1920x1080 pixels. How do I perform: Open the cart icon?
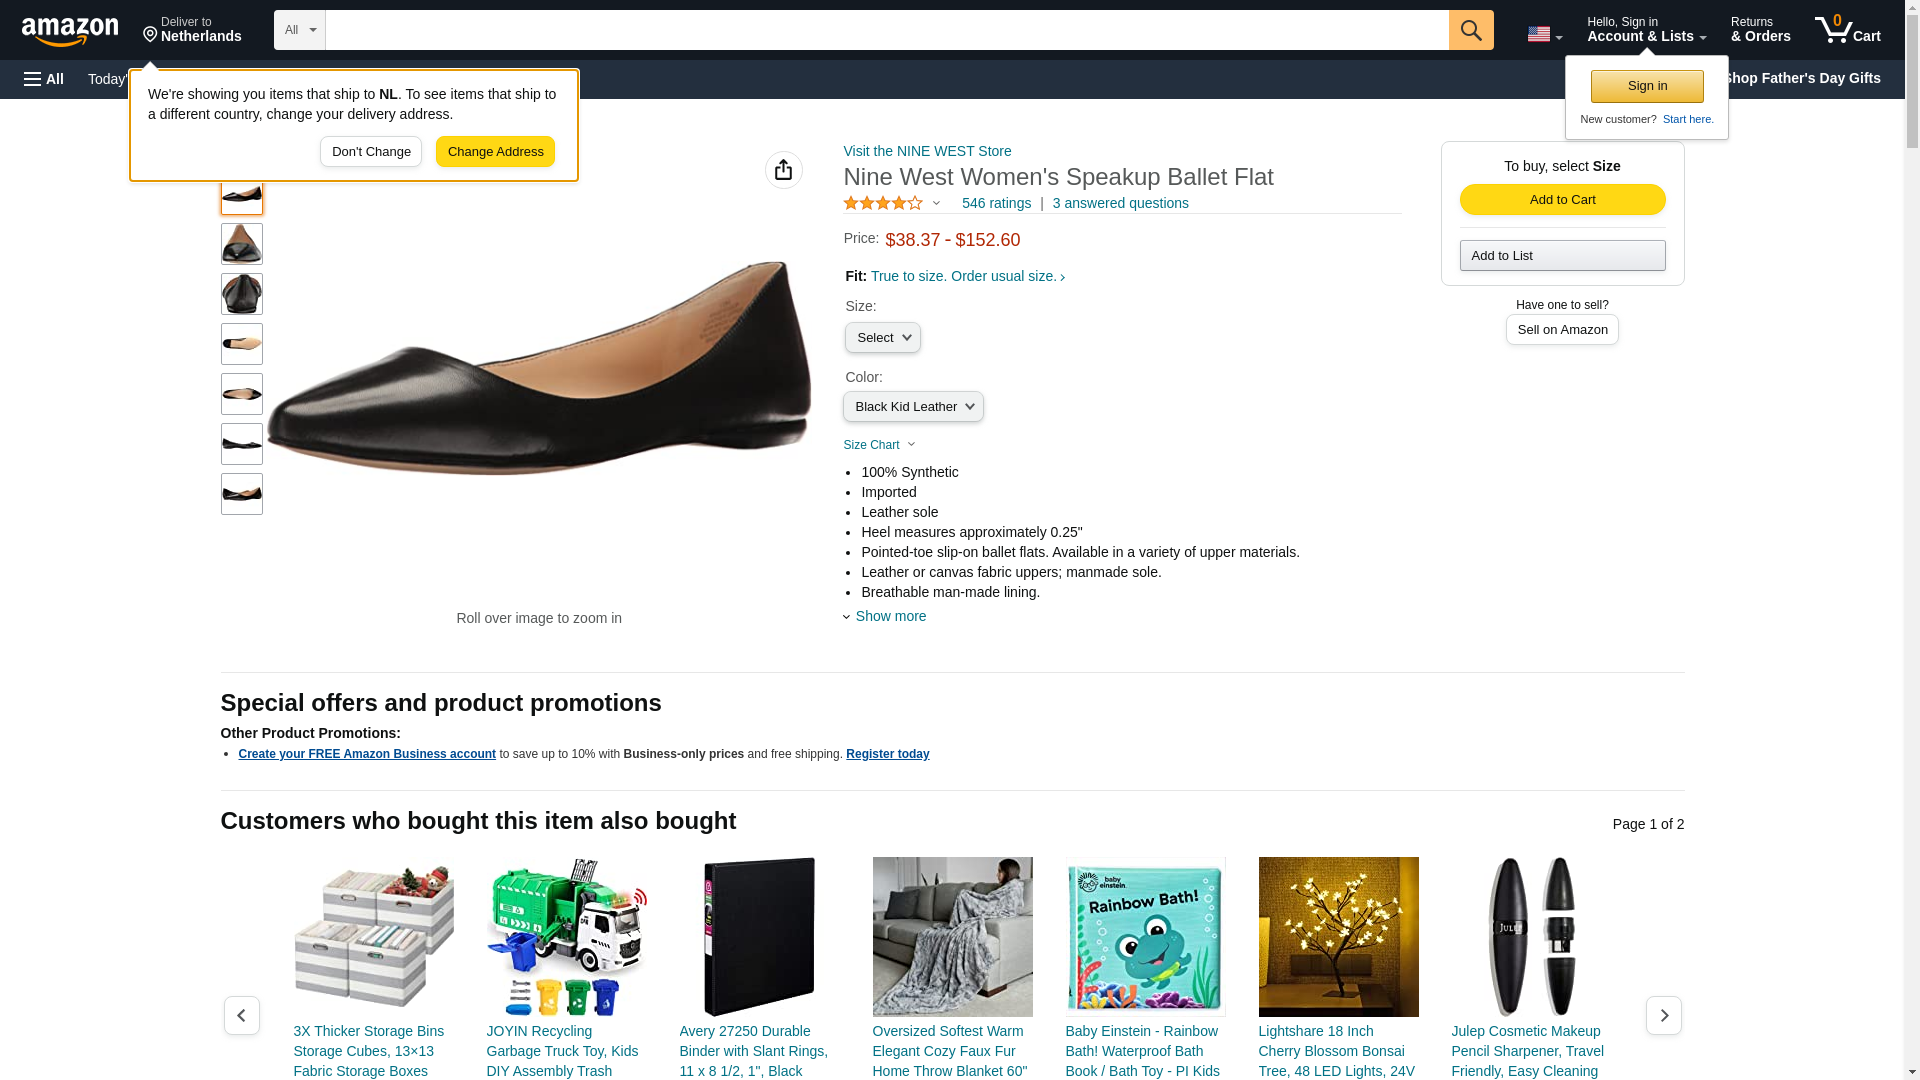tap(1847, 29)
